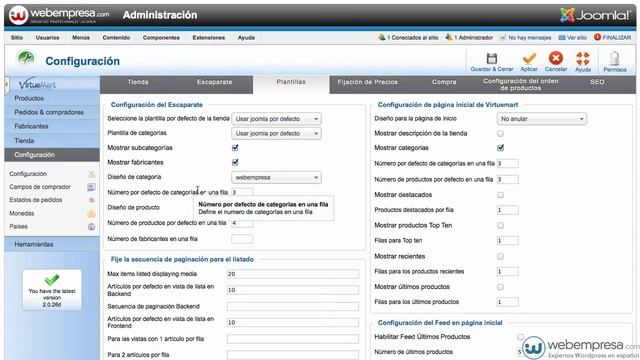
Task: Click the webempresa logo in header
Action: tap(60, 15)
